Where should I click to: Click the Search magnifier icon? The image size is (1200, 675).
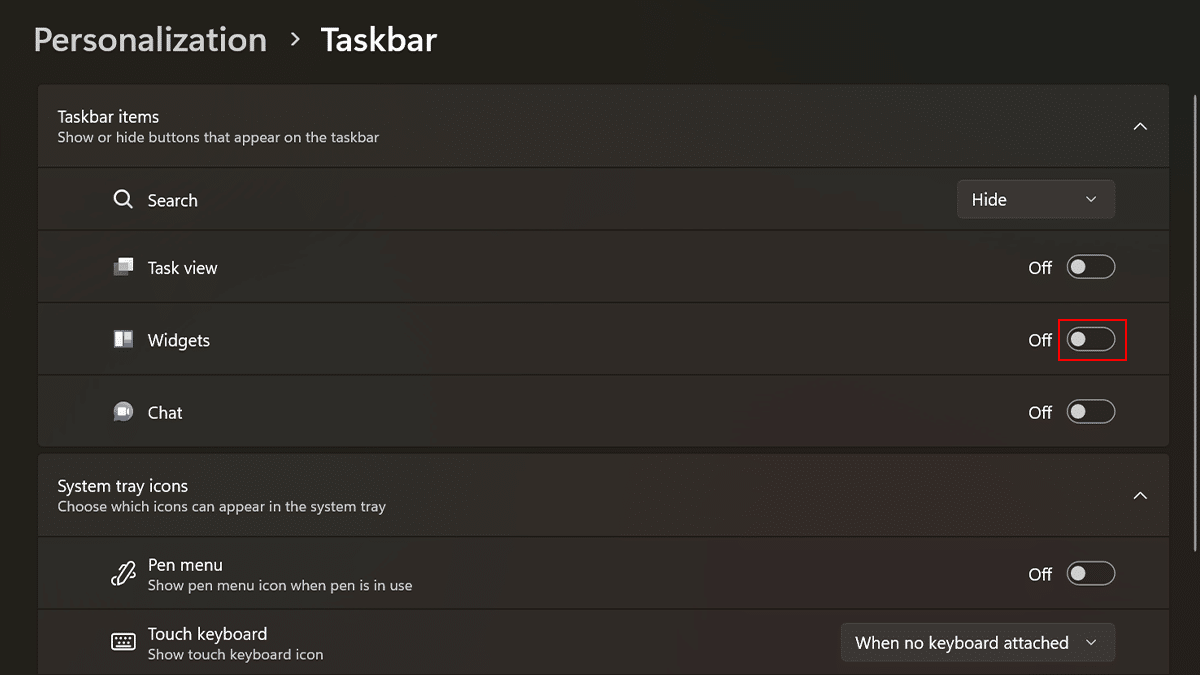pyautogui.click(x=123, y=199)
